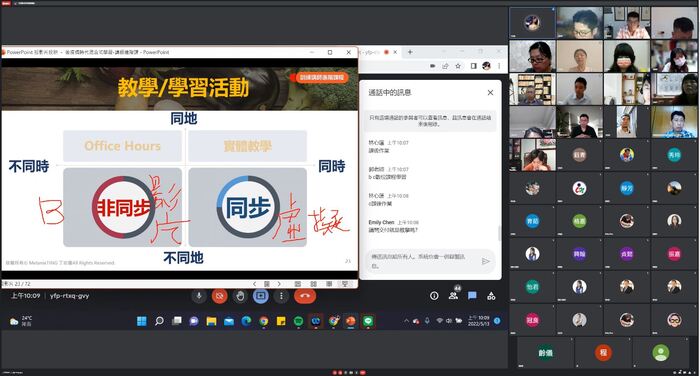This screenshot has height=376, width=700.
Task: Open Chrome side panel icon
Action: coord(473,66)
